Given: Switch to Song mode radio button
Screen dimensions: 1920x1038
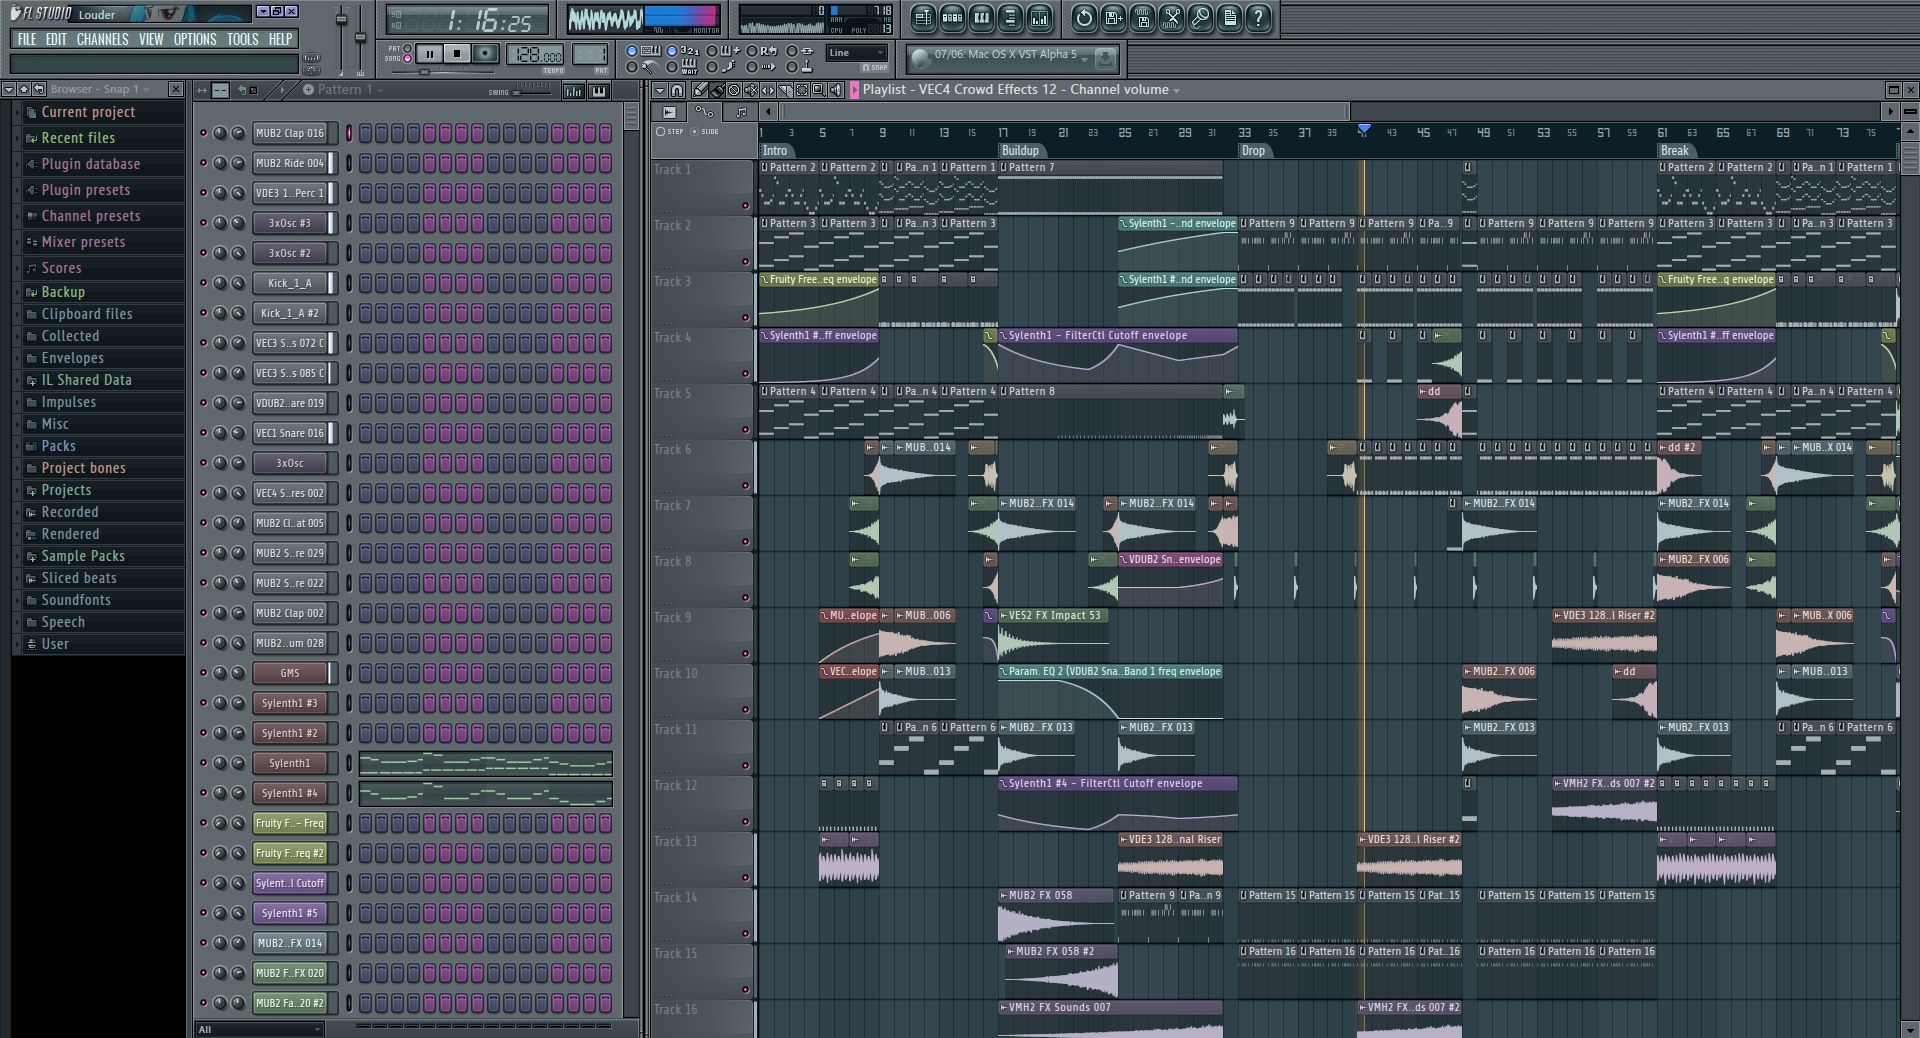Looking at the screenshot, I should pyautogui.click(x=407, y=58).
